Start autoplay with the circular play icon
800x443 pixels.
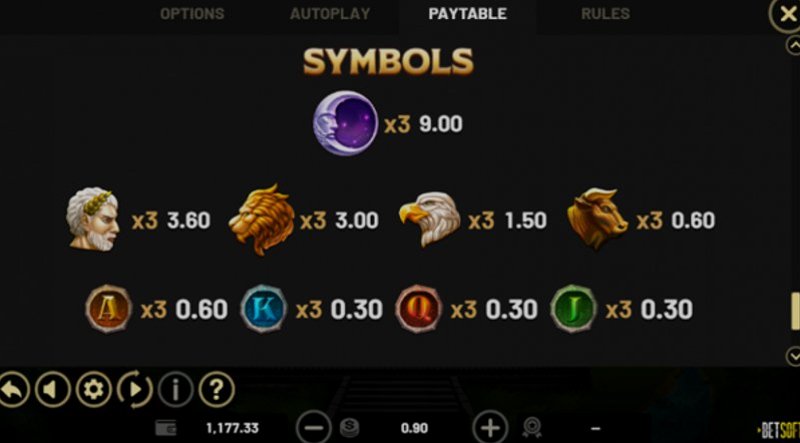pyautogui.click(x=135, y=390)
